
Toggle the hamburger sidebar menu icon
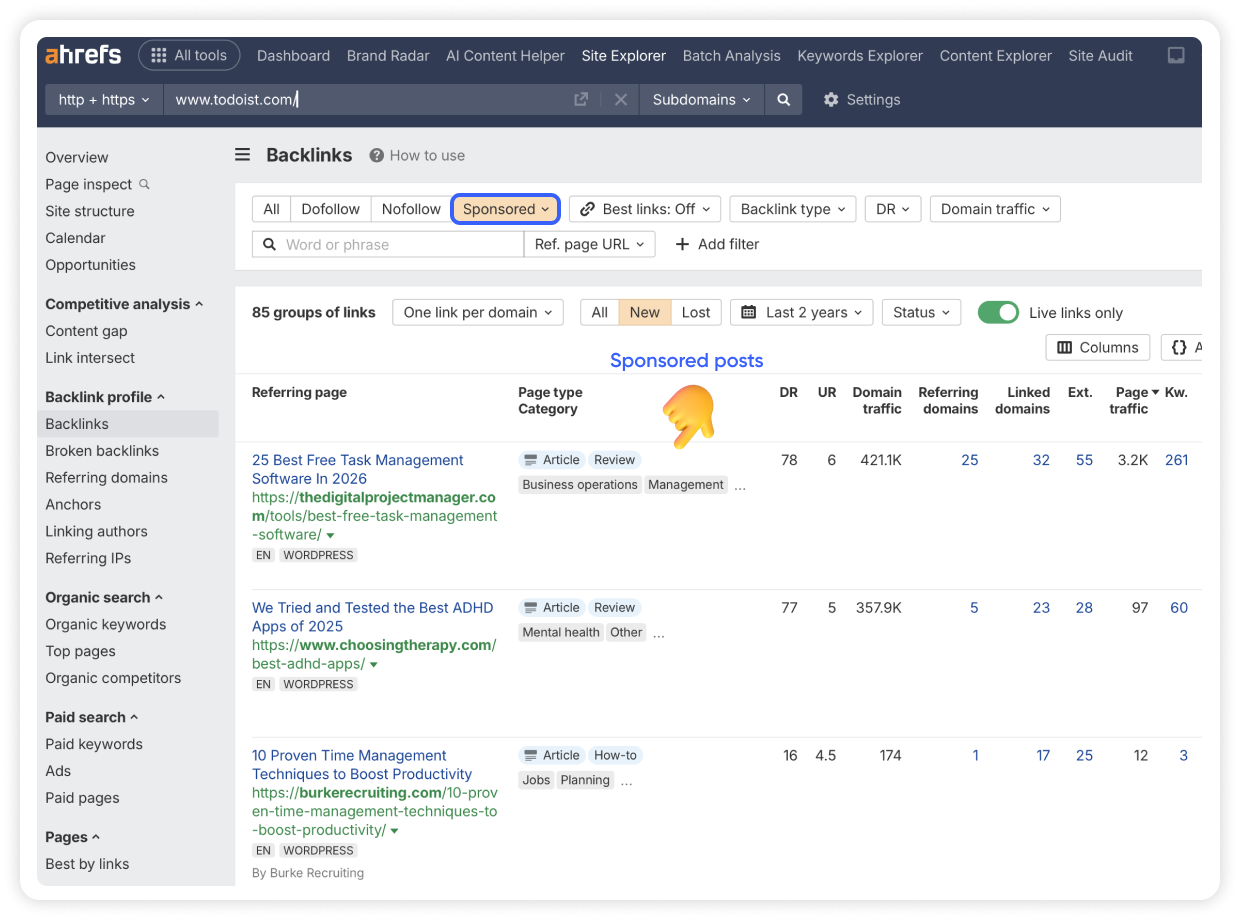tap(243, 155)
